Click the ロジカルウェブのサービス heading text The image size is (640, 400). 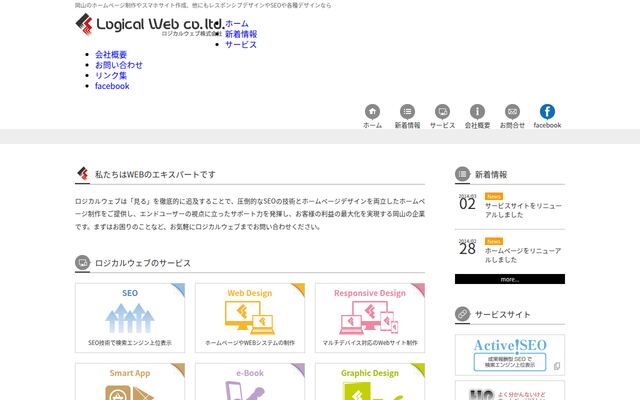pos(143,263)
